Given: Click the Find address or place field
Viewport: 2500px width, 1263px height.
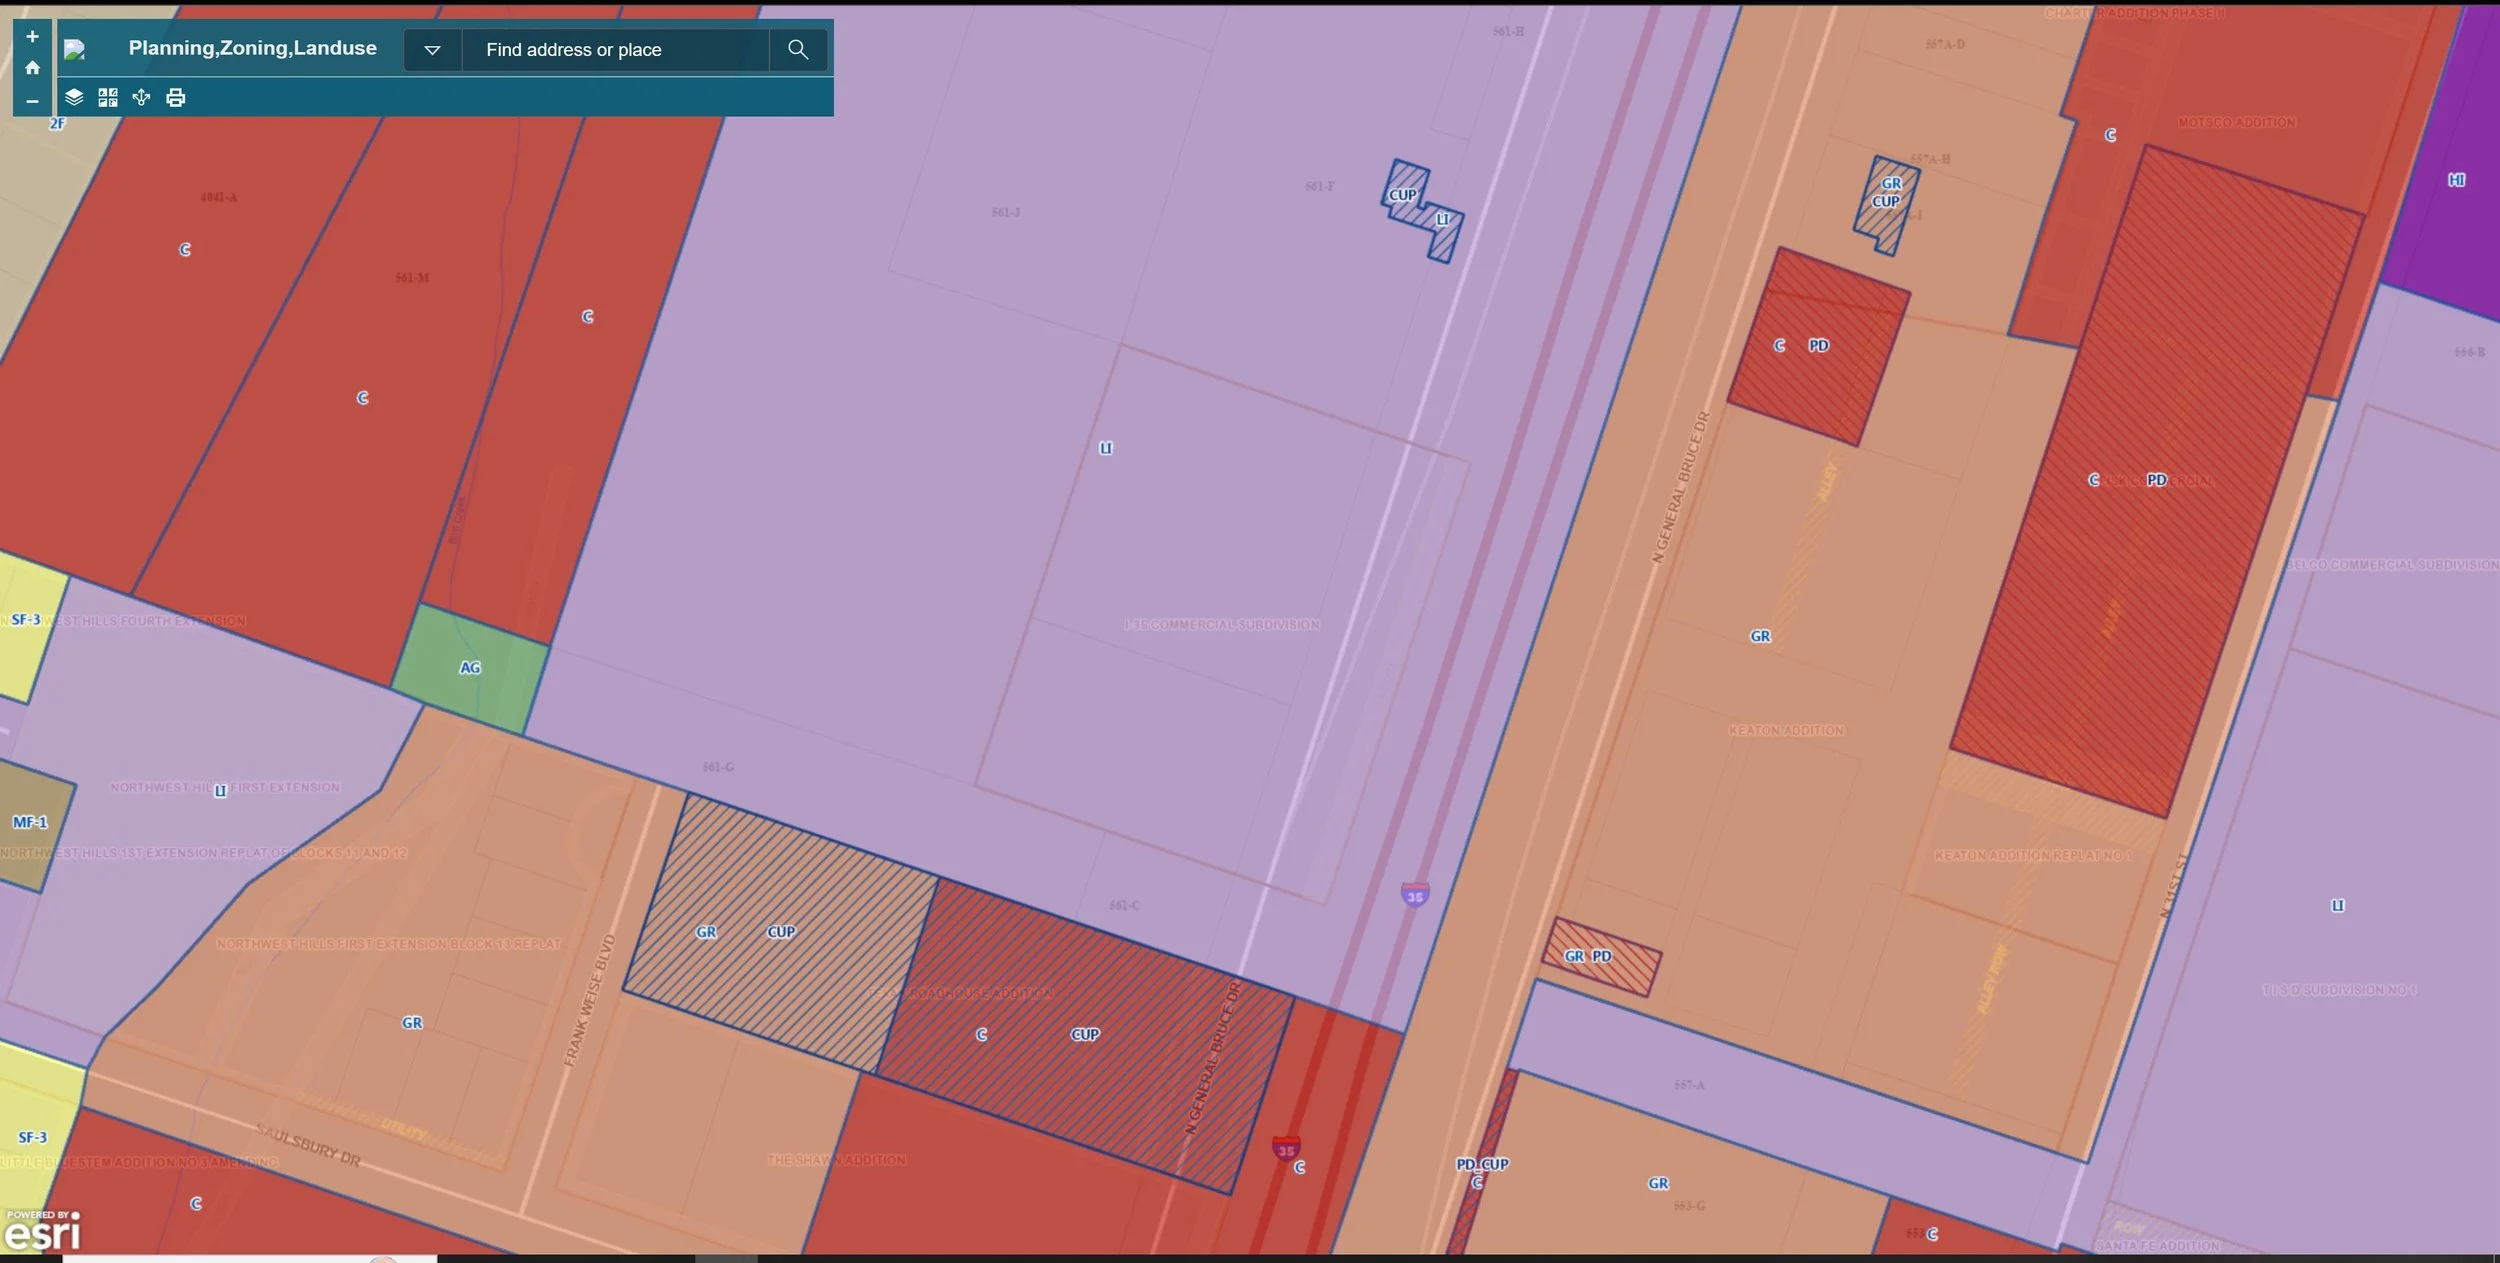Looking at the screenshot, I should (615, 49).
